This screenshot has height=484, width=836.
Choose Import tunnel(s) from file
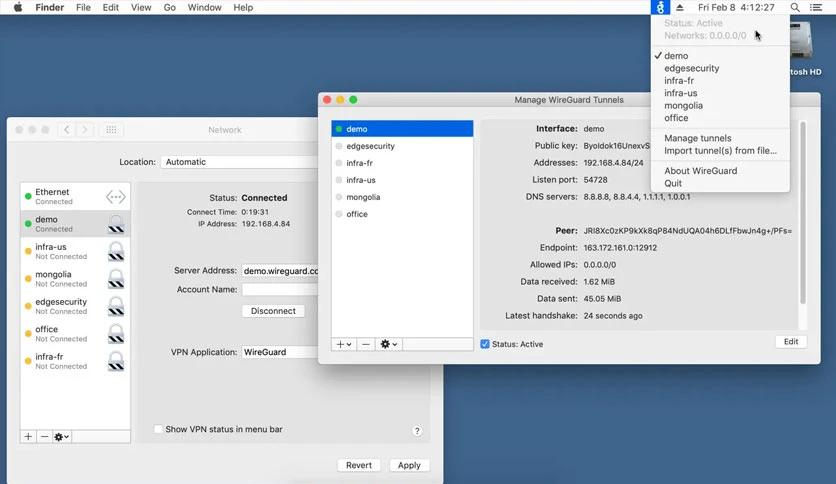[720, 151]
